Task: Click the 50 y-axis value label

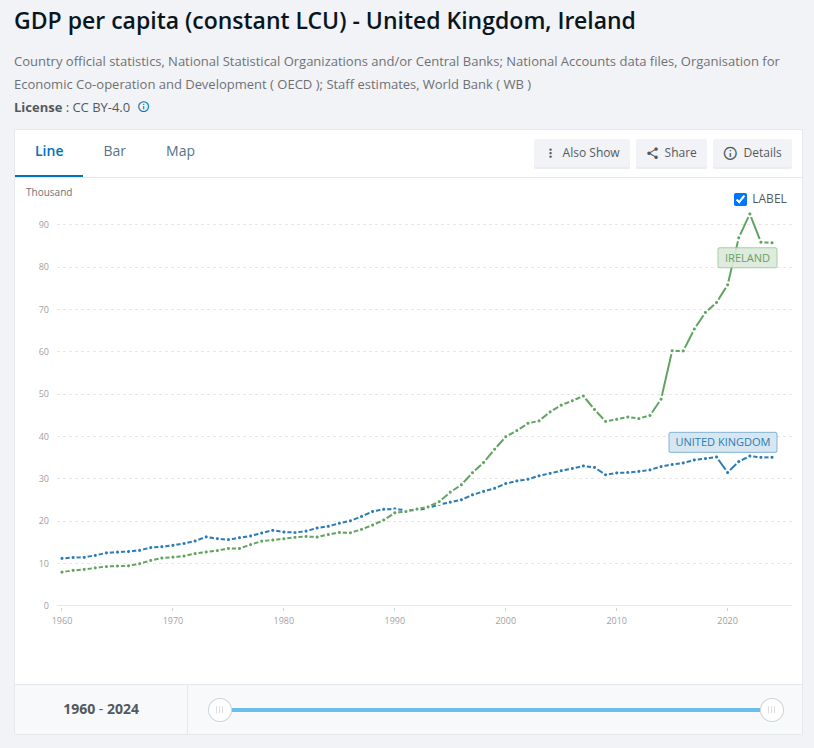Action: pyautogui.click(x=44, y=394)
